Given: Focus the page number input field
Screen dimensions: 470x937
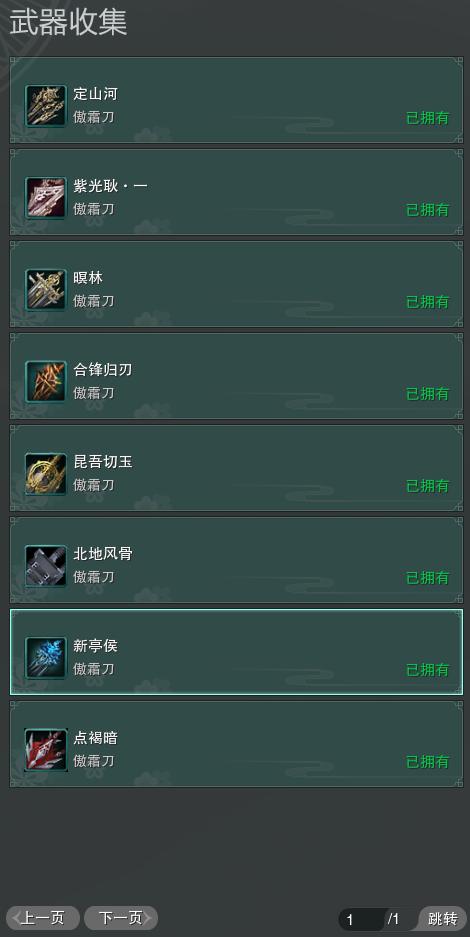Looking at the screenshot, I should 362,919.
